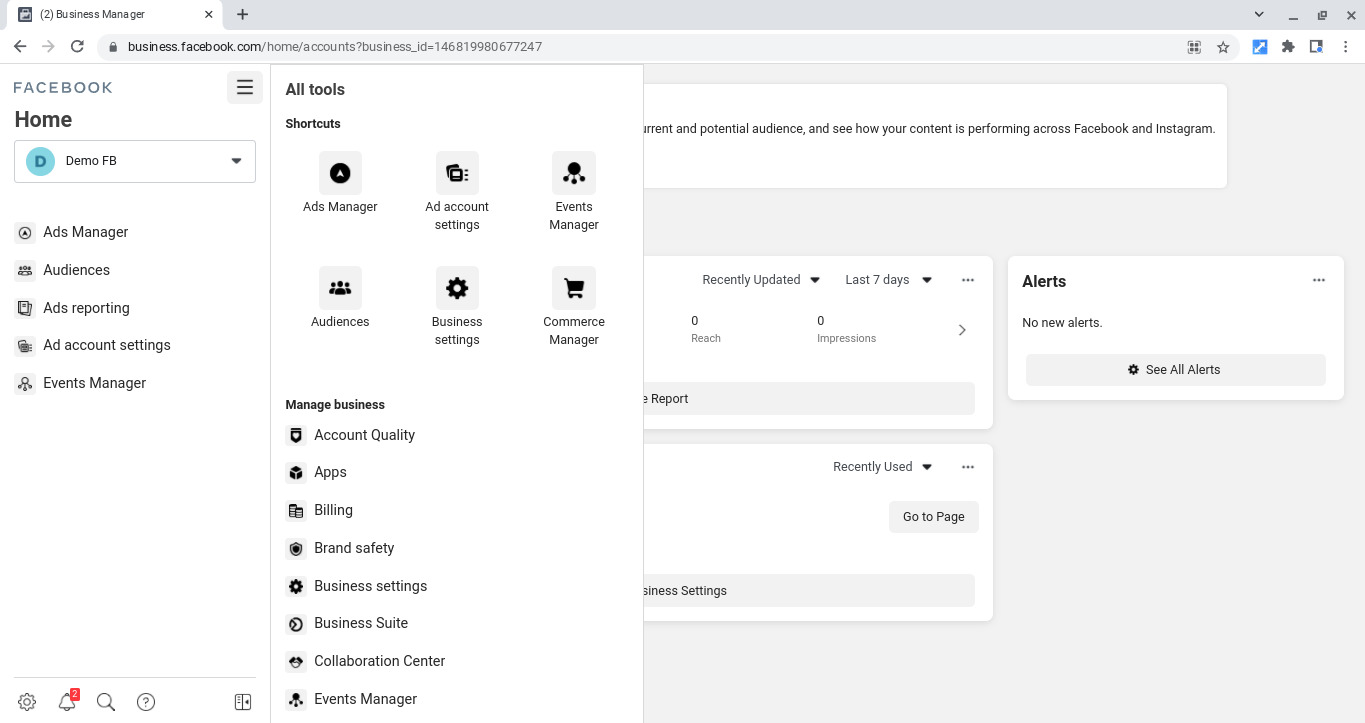Open Chrome three-dot menu
This screenshot has width=1365, height=723.
tap(1346, 47)
